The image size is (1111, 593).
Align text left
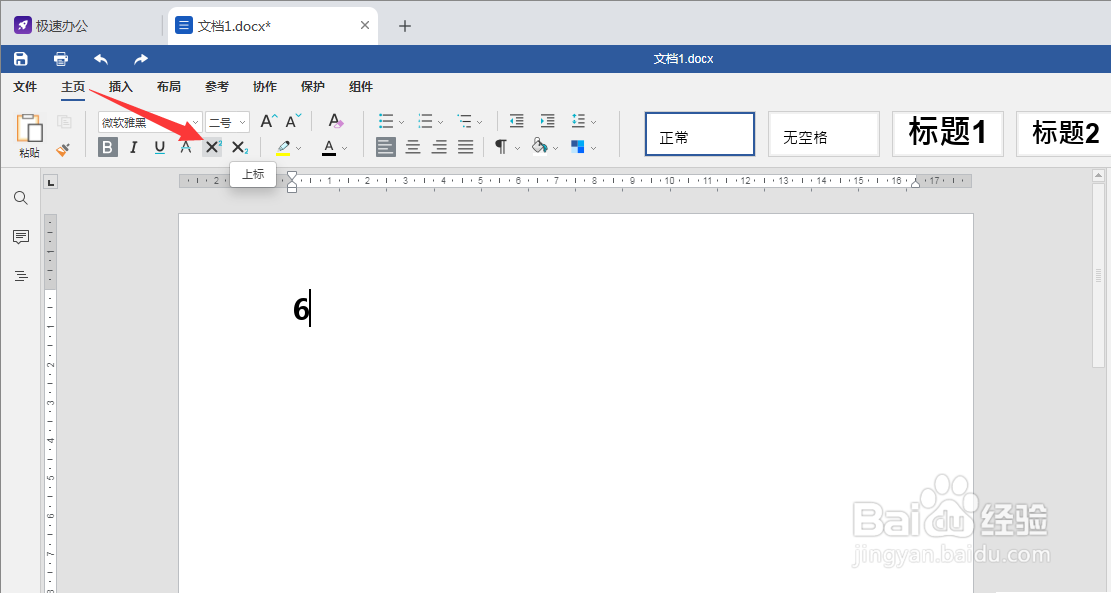coord(386,147)
